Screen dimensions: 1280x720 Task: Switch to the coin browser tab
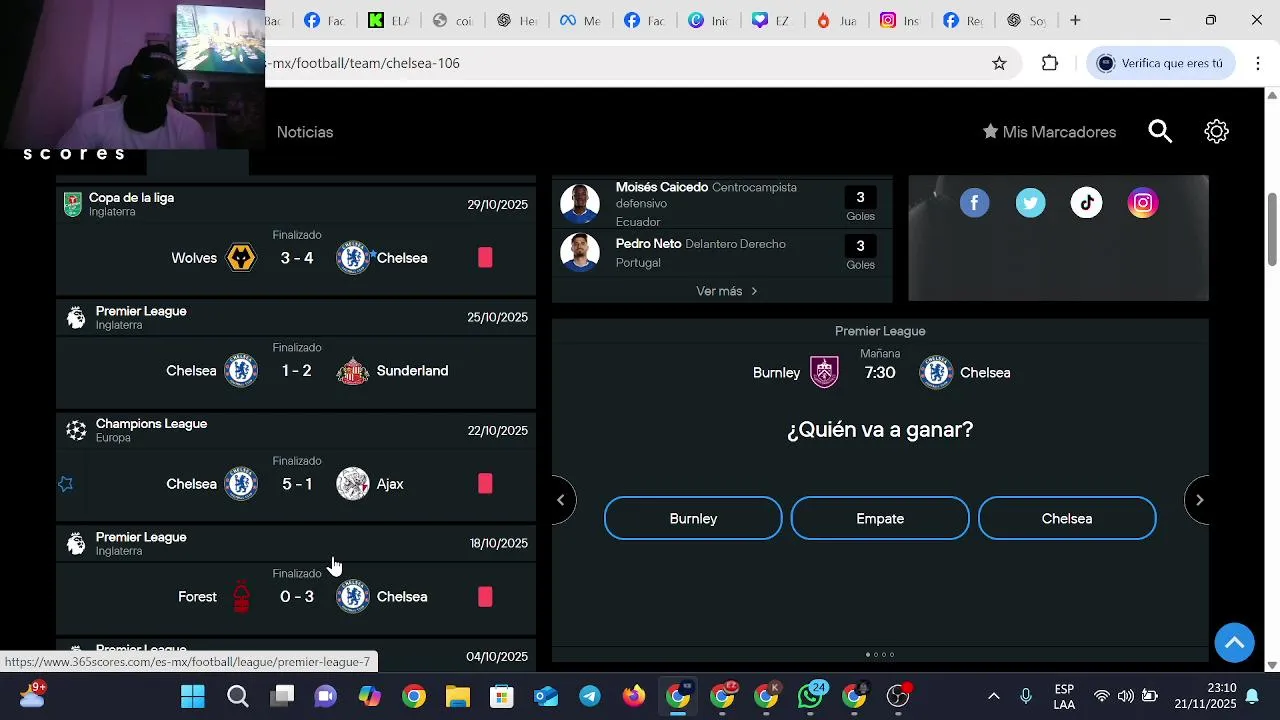tap(452, 20)
